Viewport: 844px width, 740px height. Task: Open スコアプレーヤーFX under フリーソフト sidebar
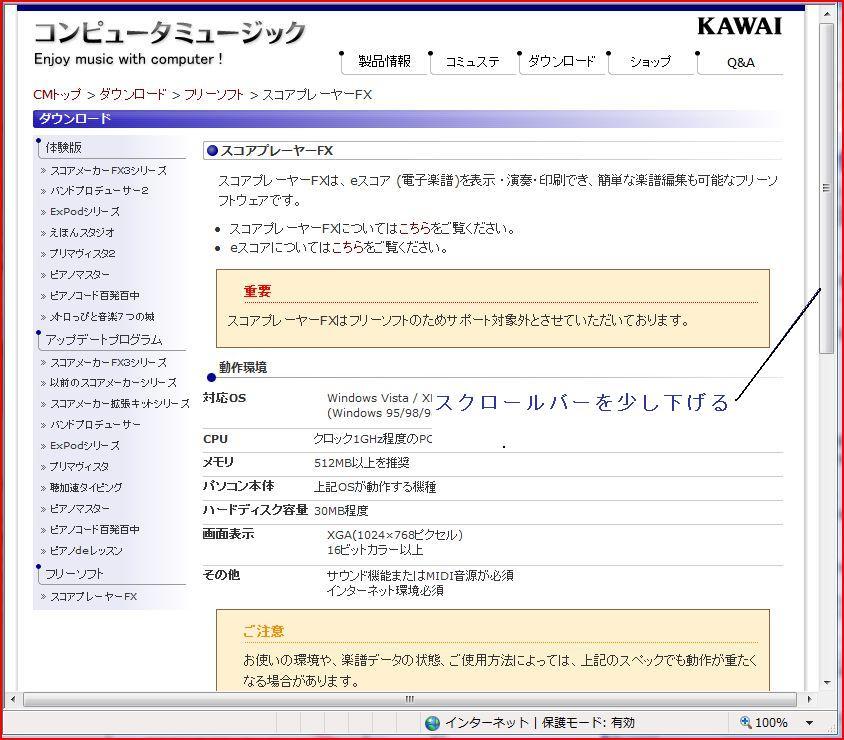[x=93, y=596]
